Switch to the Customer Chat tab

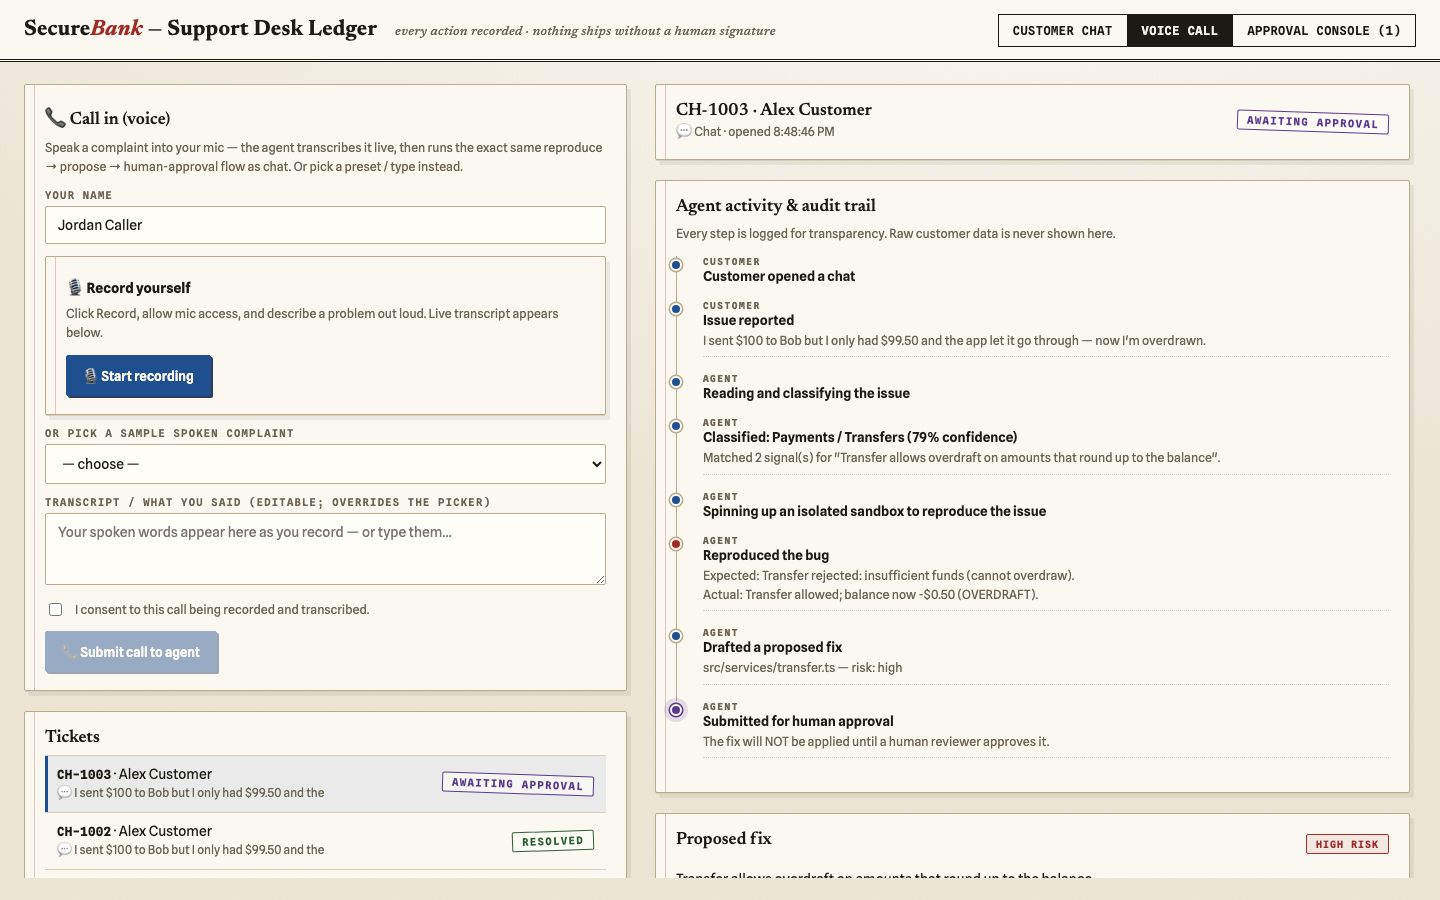tap(1062, 31)
